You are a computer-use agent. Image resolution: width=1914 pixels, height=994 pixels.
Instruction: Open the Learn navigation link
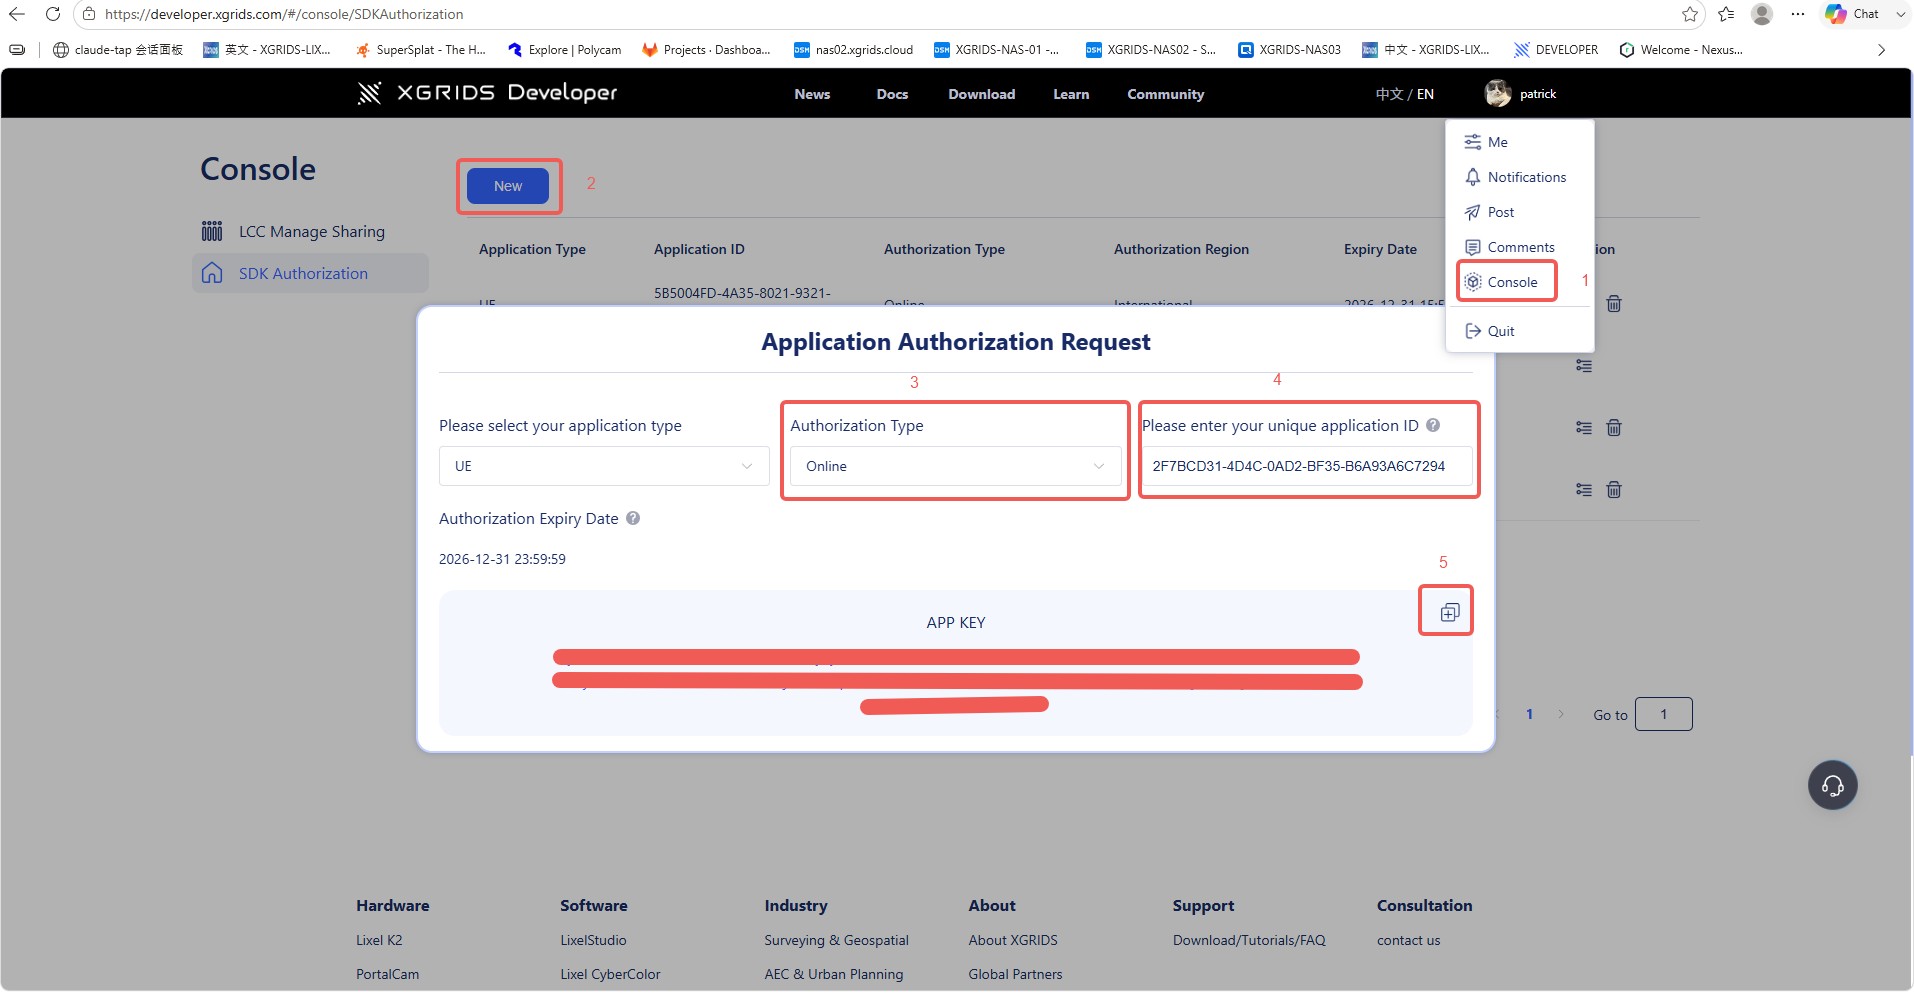click(1071, 94)
